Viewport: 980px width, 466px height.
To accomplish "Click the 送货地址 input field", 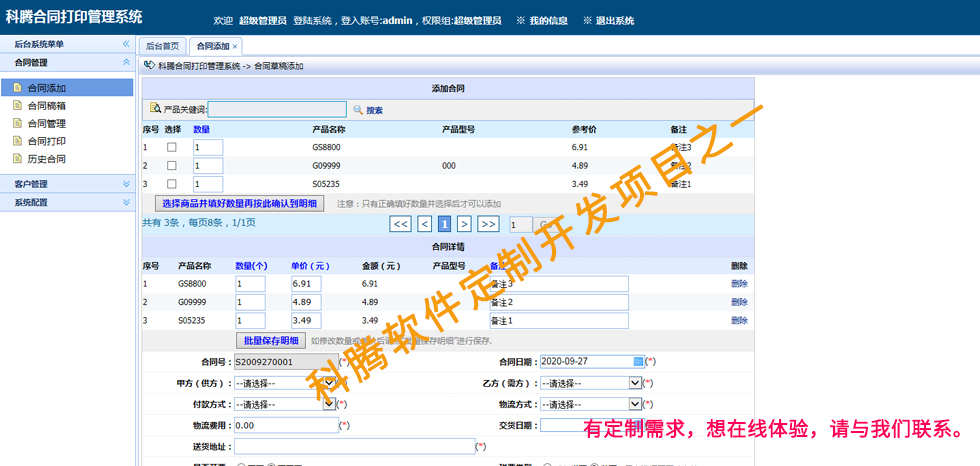I will [x=354, y=447].
